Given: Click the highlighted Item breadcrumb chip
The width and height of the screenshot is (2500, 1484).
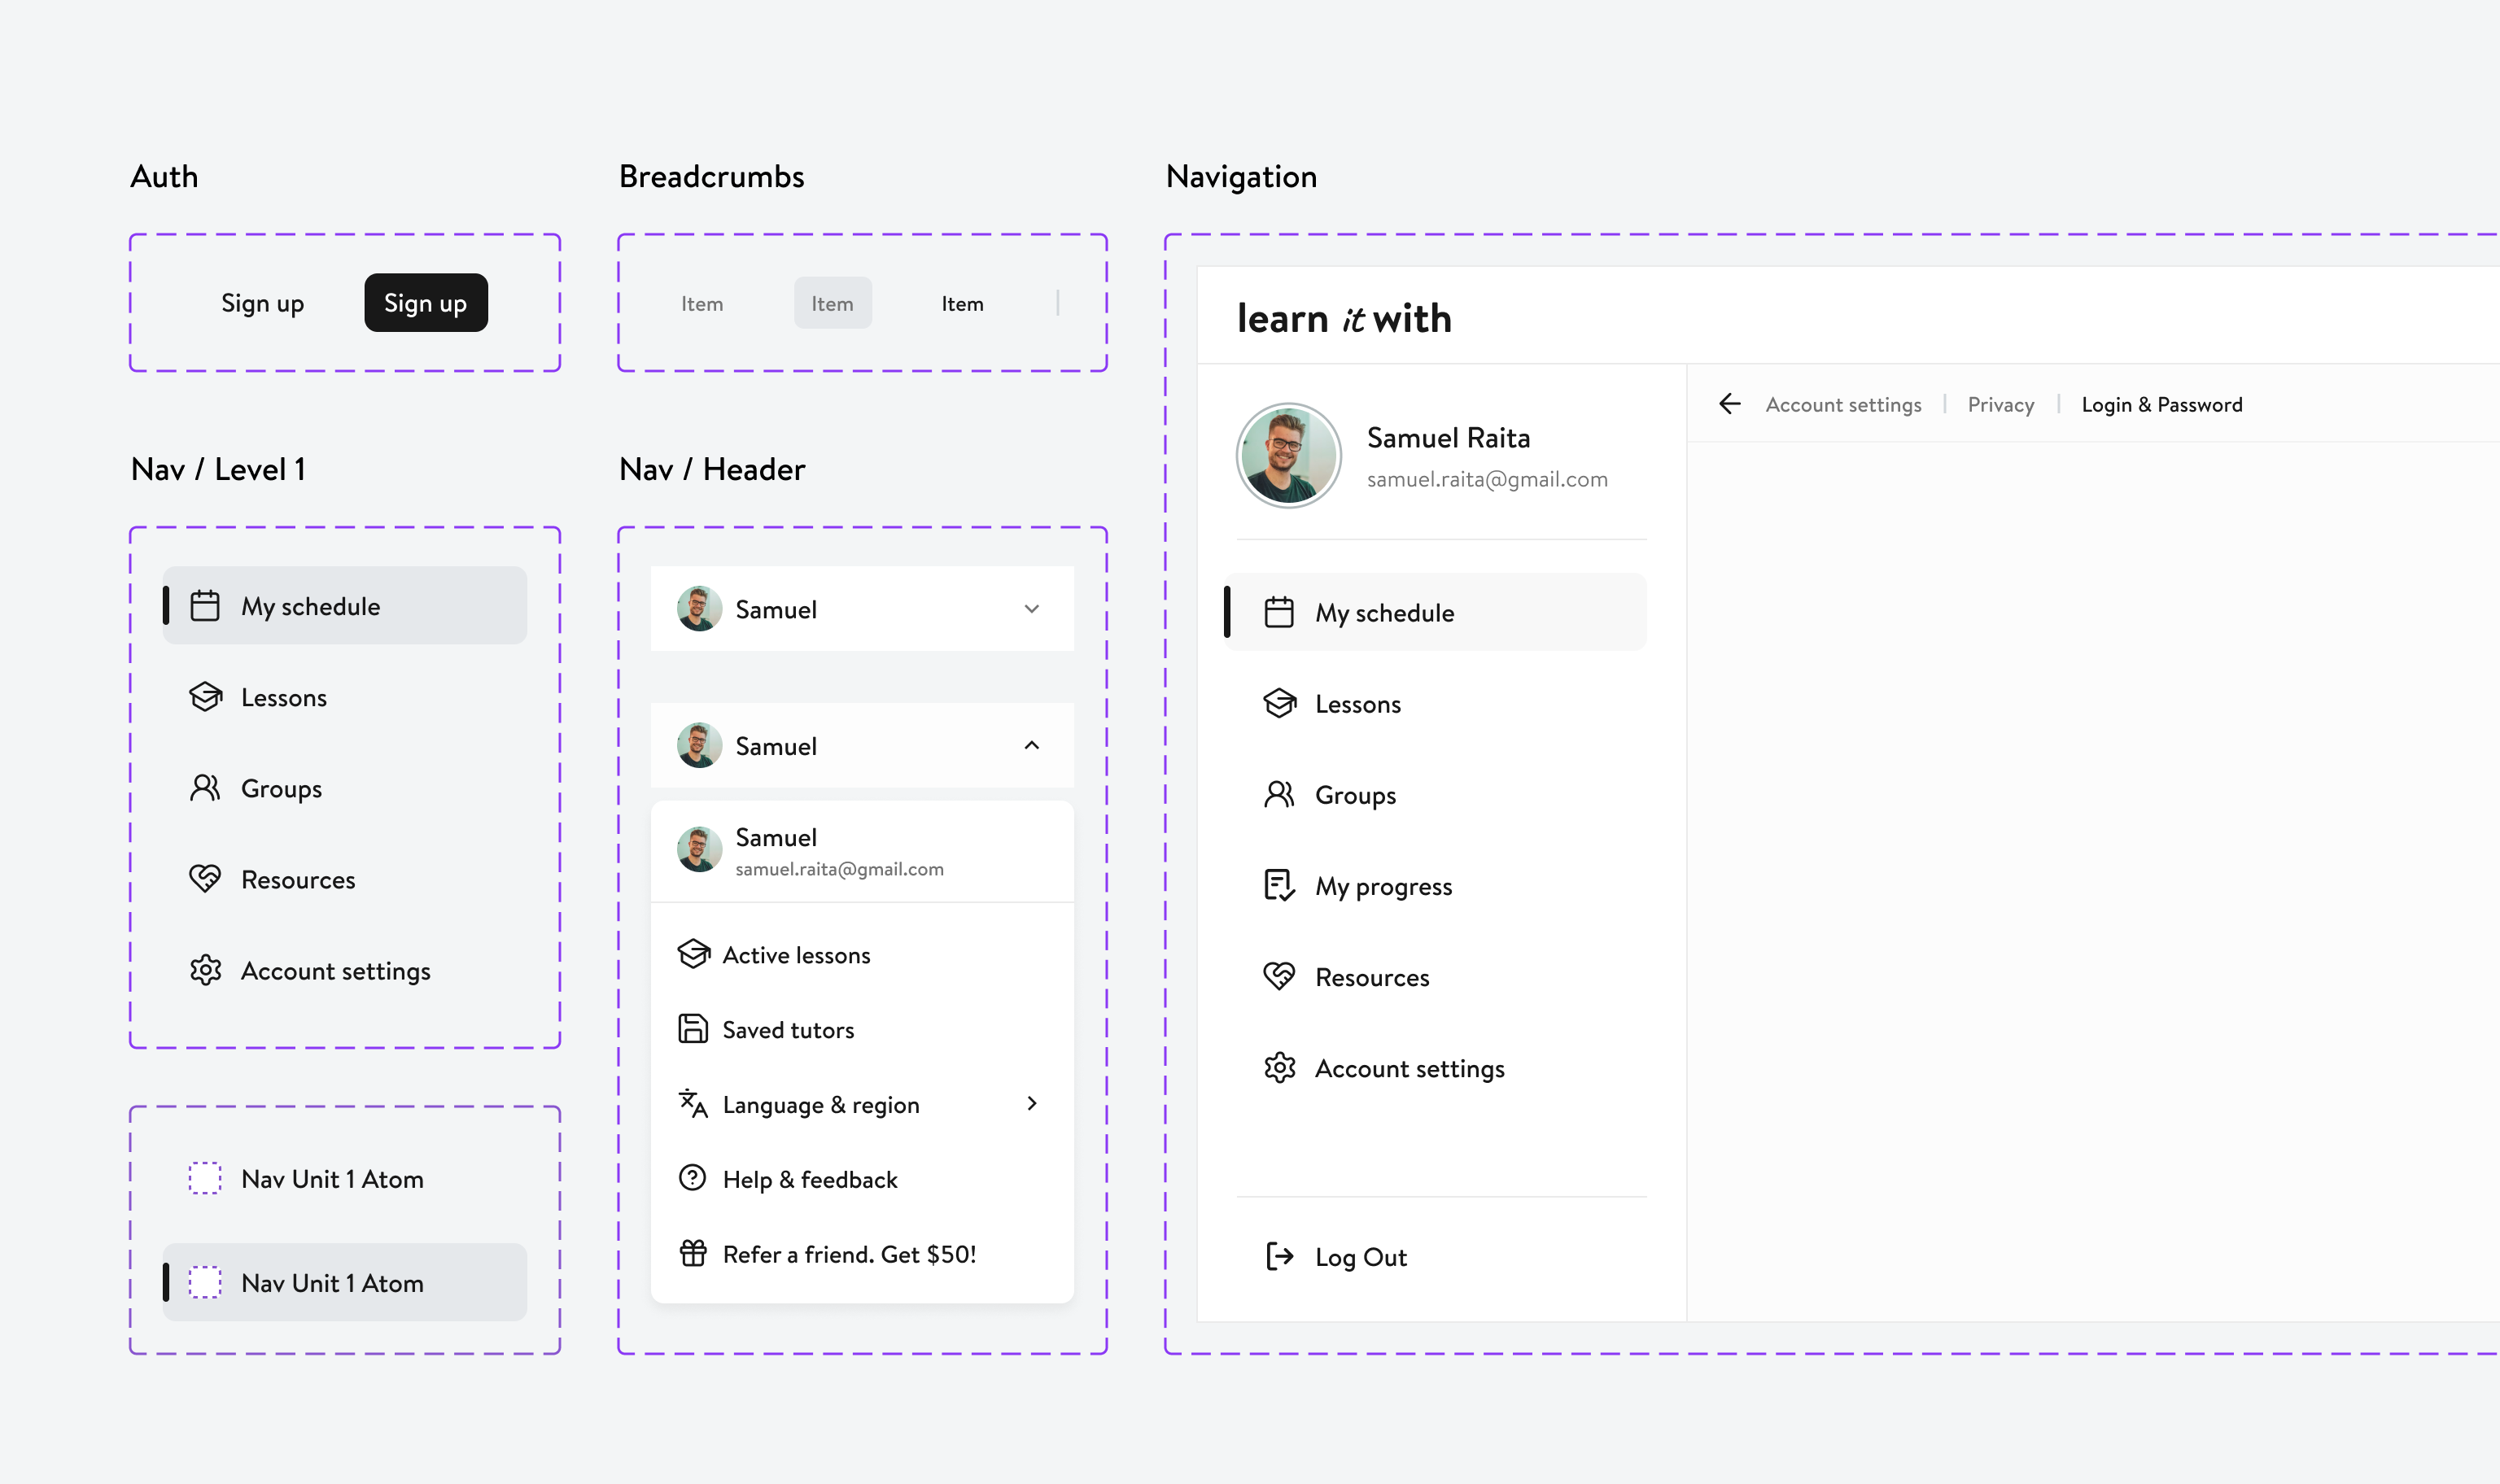Looking at the screenshot, I should [x=832, y=303].
